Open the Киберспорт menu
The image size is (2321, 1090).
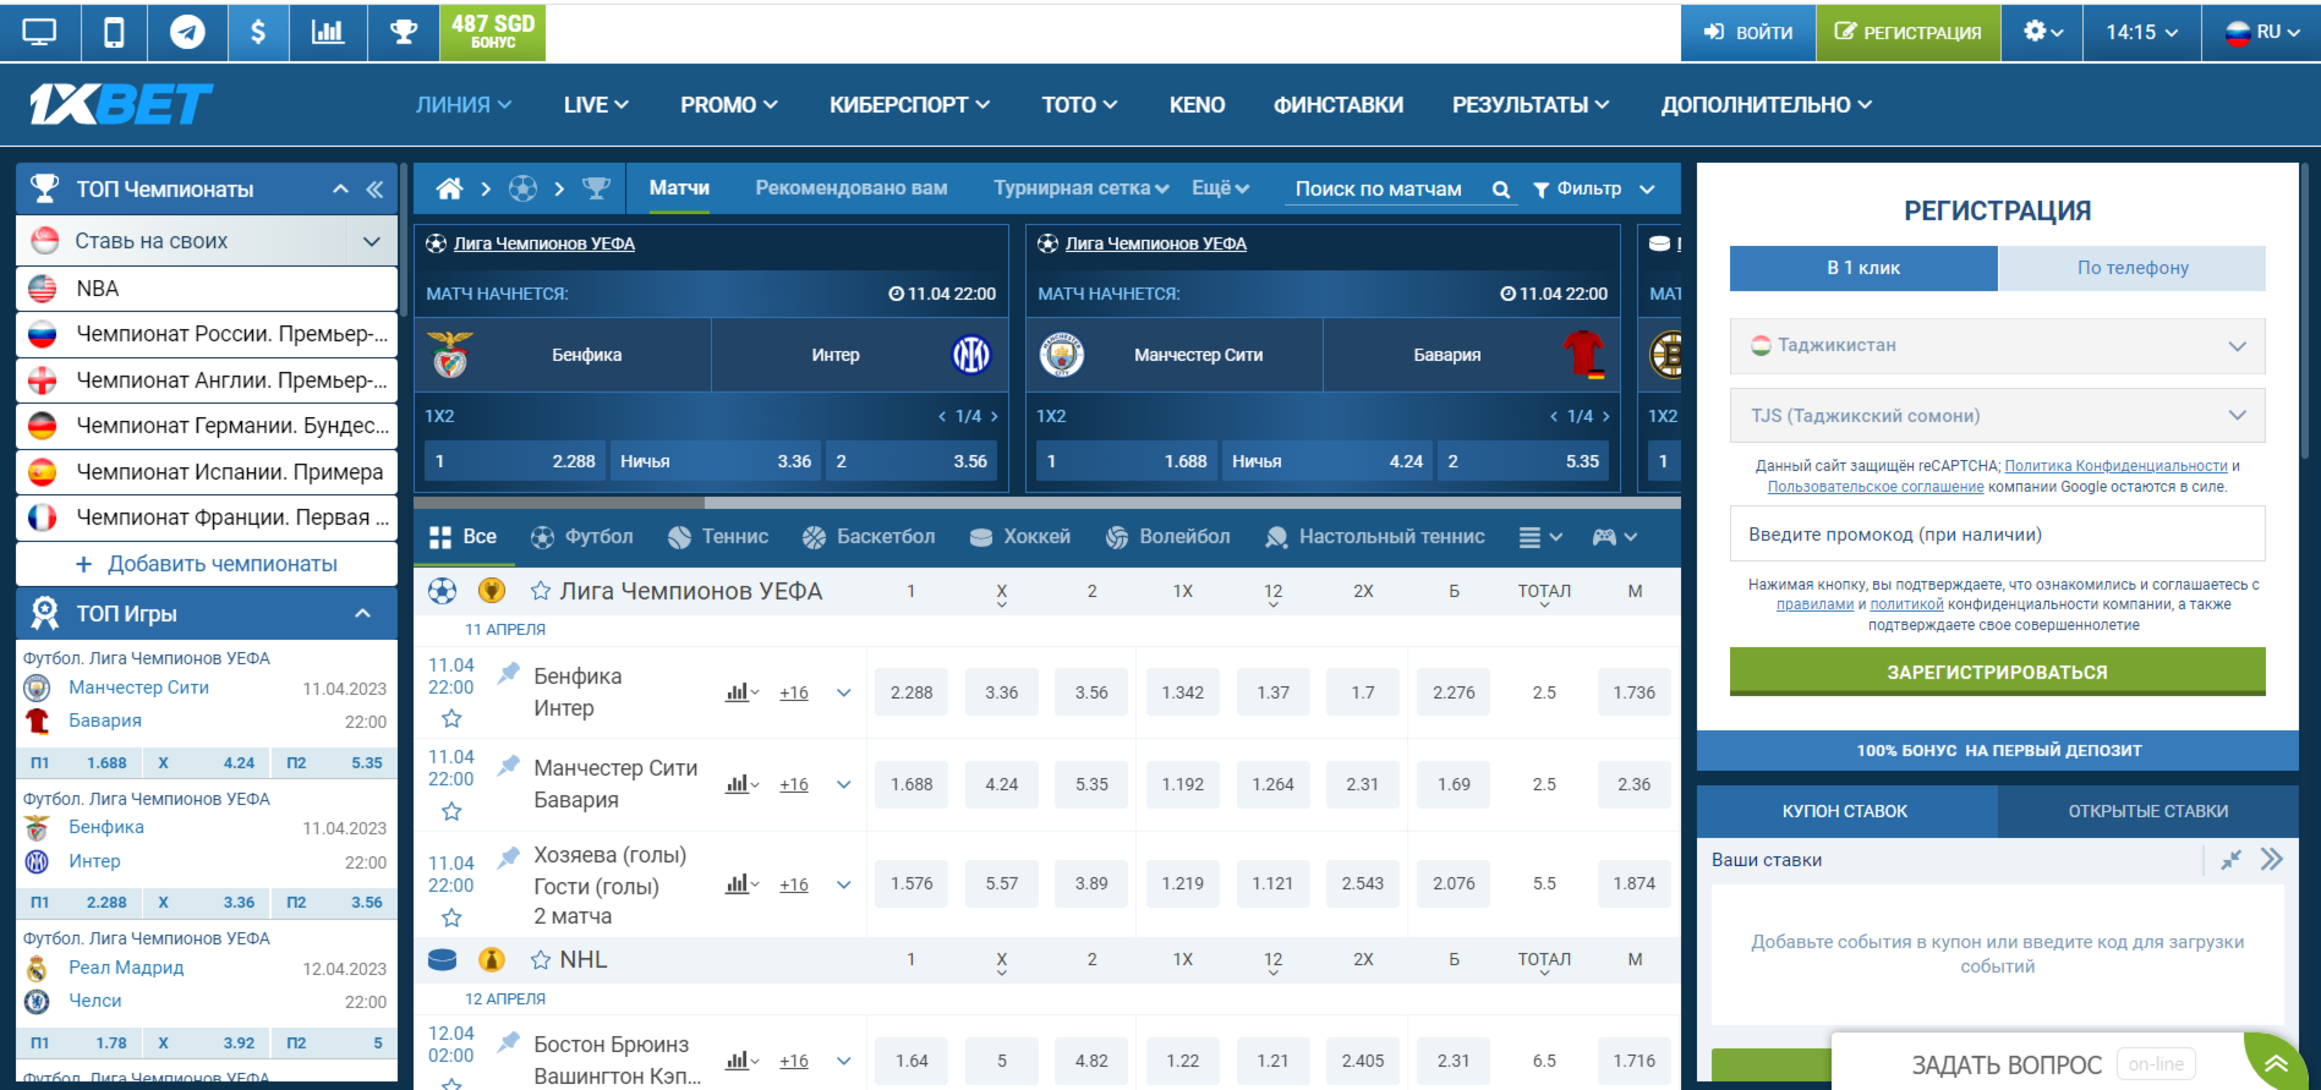pyautogui.click(x=909, y=105)
